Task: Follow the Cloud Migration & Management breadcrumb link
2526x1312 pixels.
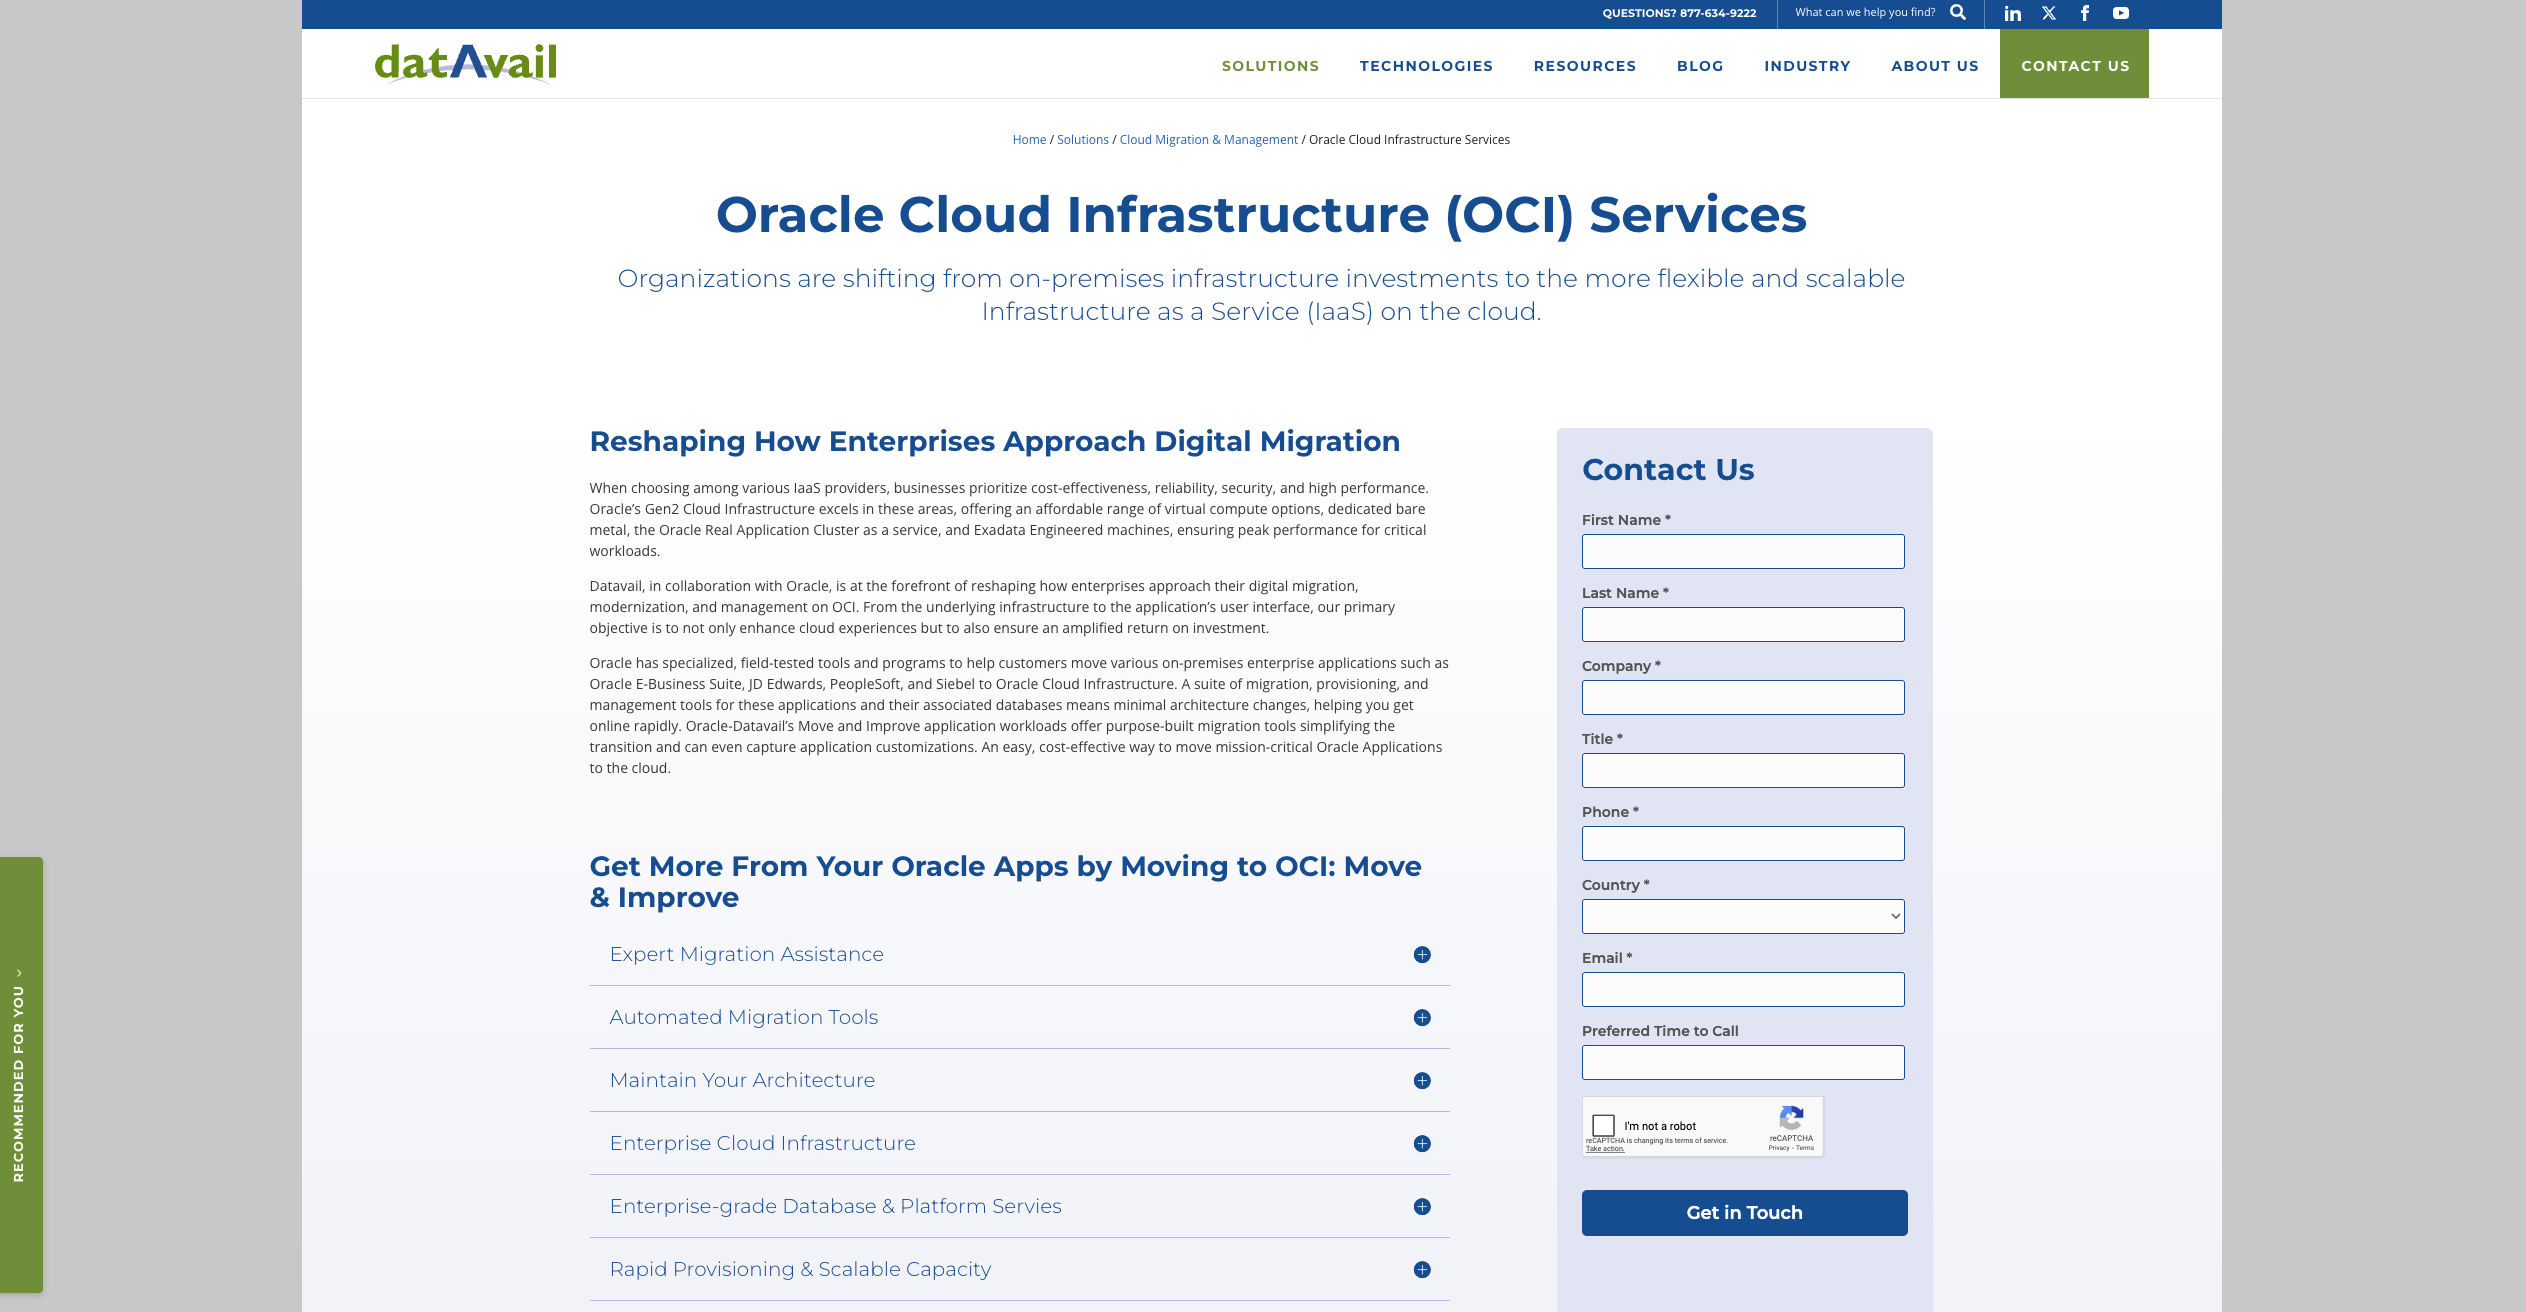Action: click(1208, 139)
